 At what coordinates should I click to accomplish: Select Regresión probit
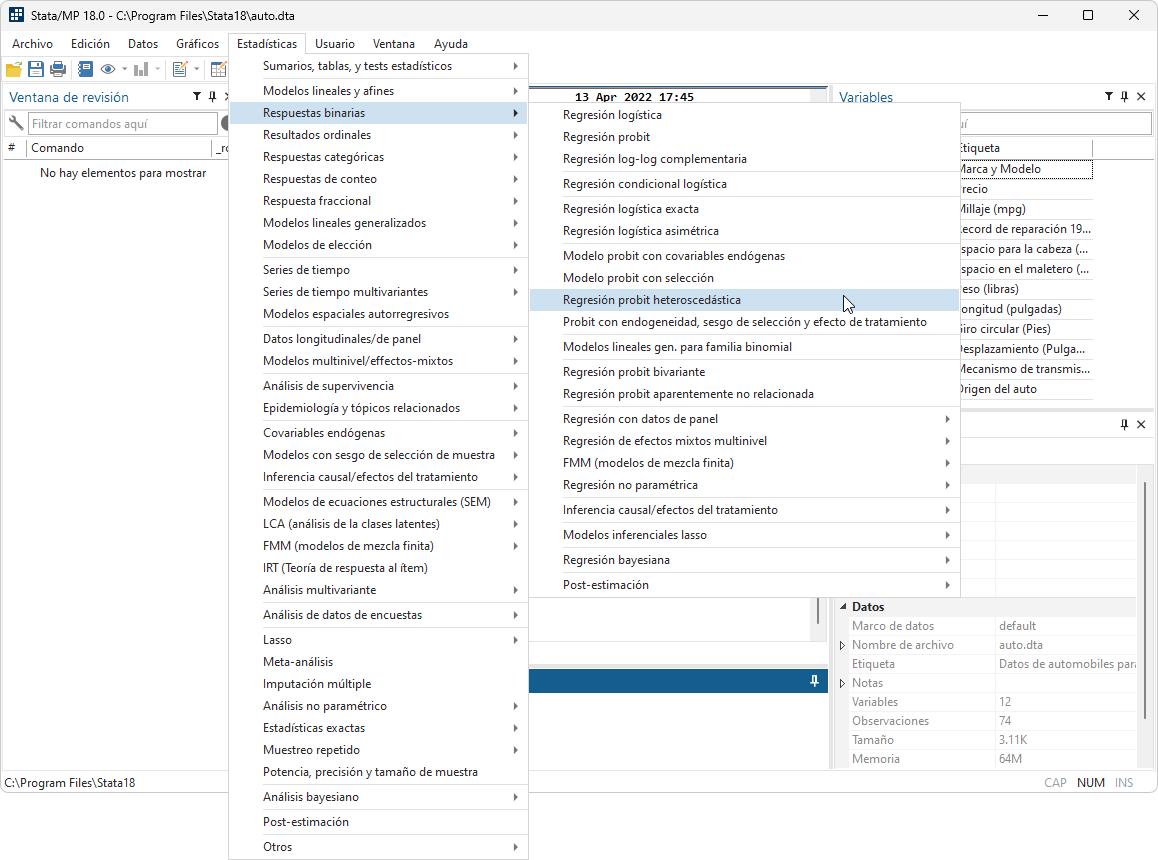coord(744,137)
